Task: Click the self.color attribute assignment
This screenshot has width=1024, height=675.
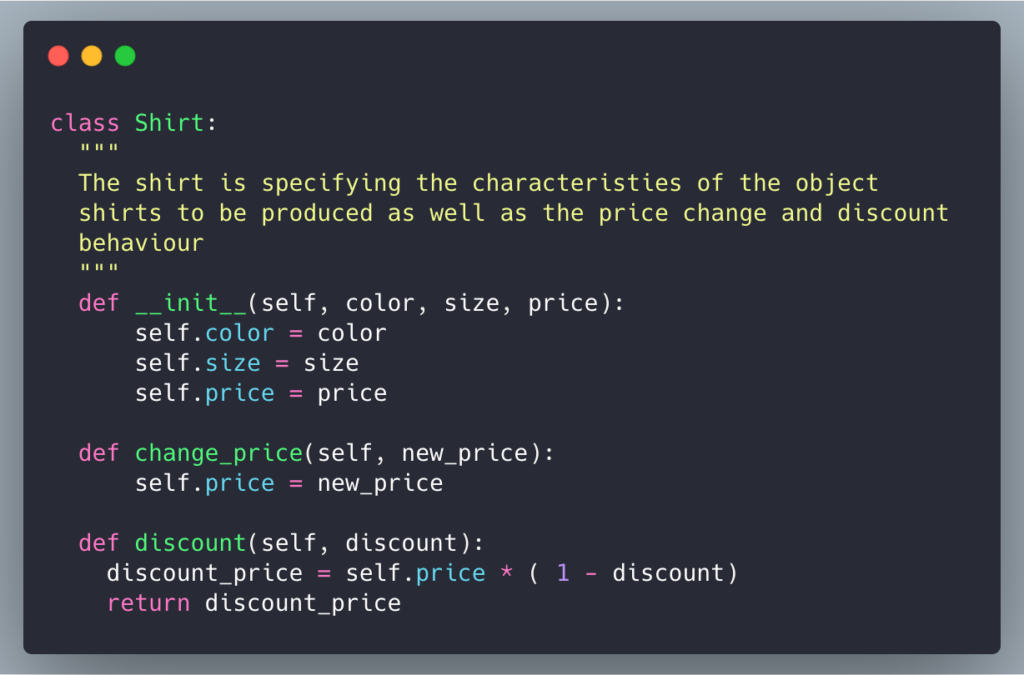Action: point(204,333)
